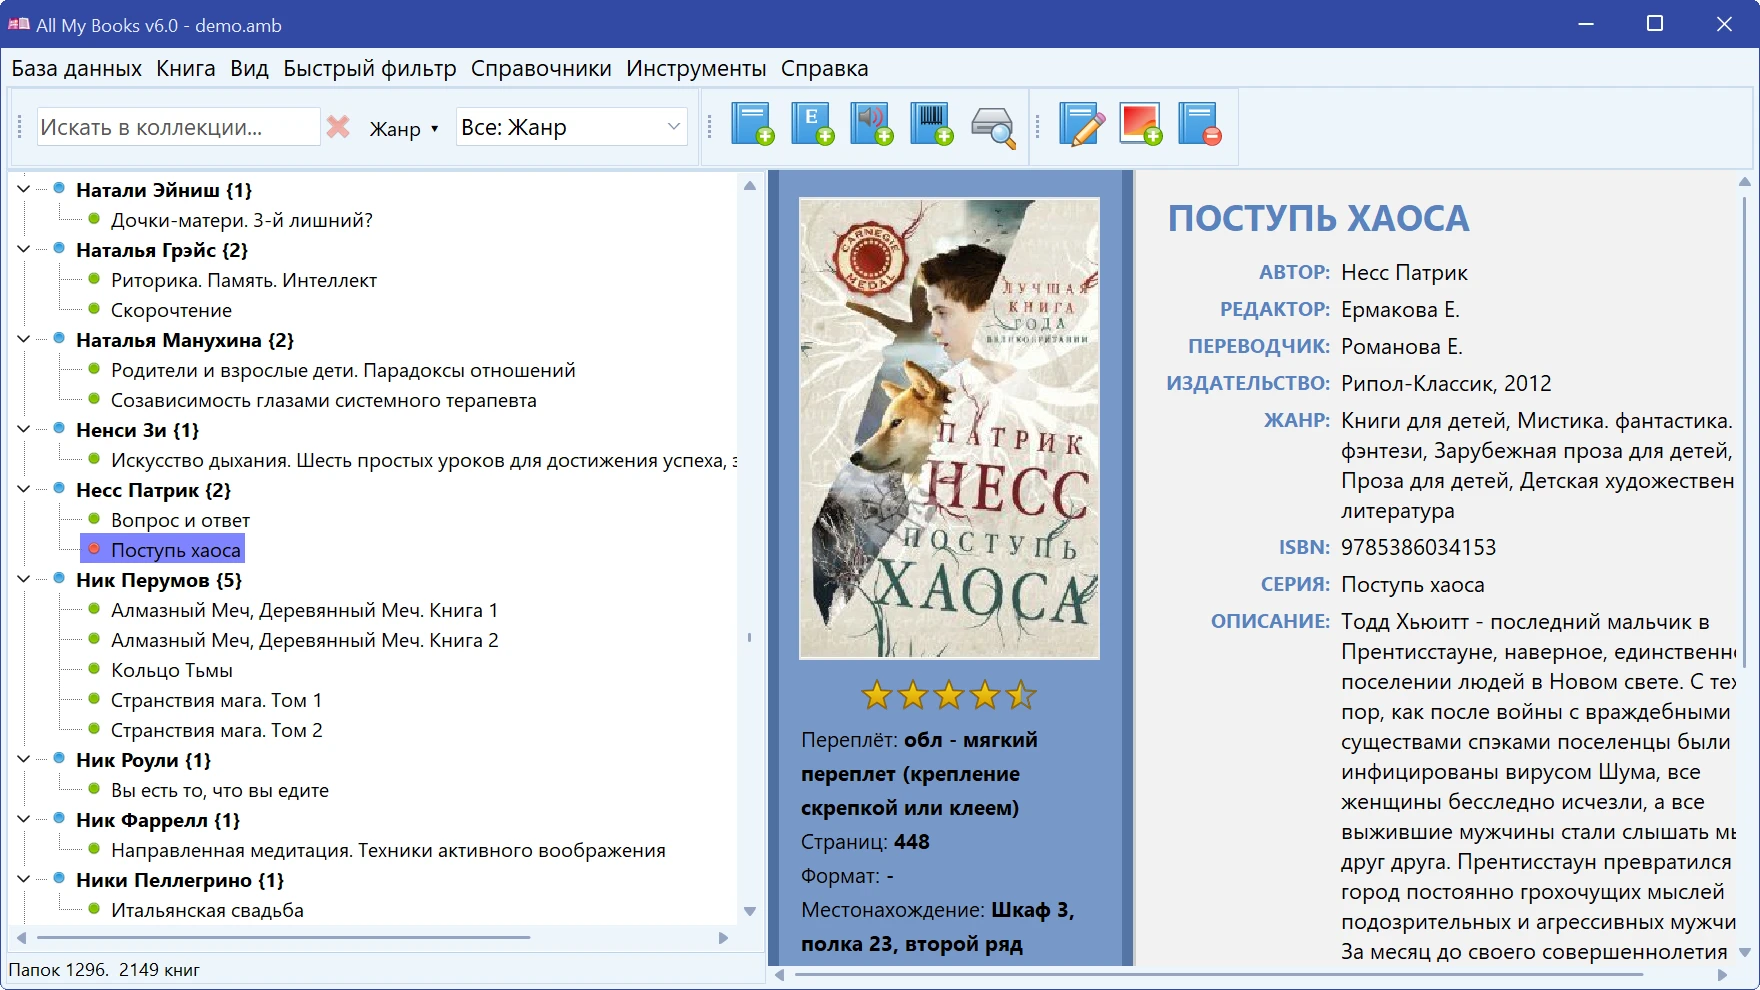Open the Книга menu
1760x990 pixels.
coord(186,69)
